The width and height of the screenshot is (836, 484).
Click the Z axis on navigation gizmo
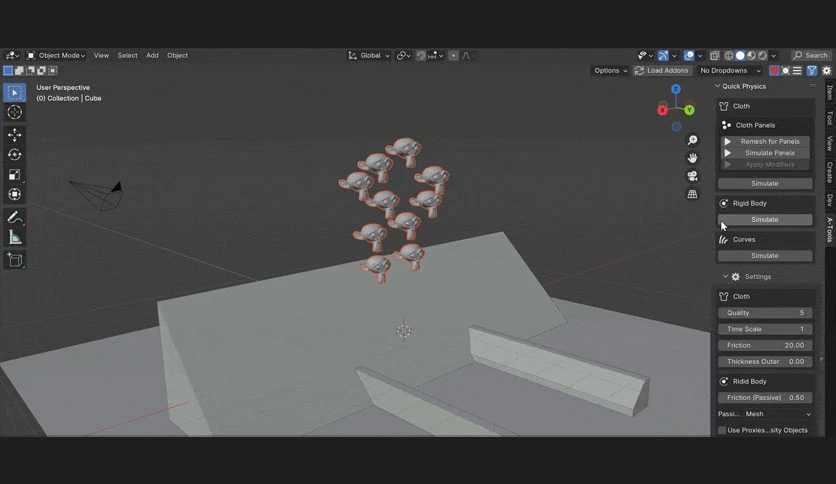[x=676, y=89]
